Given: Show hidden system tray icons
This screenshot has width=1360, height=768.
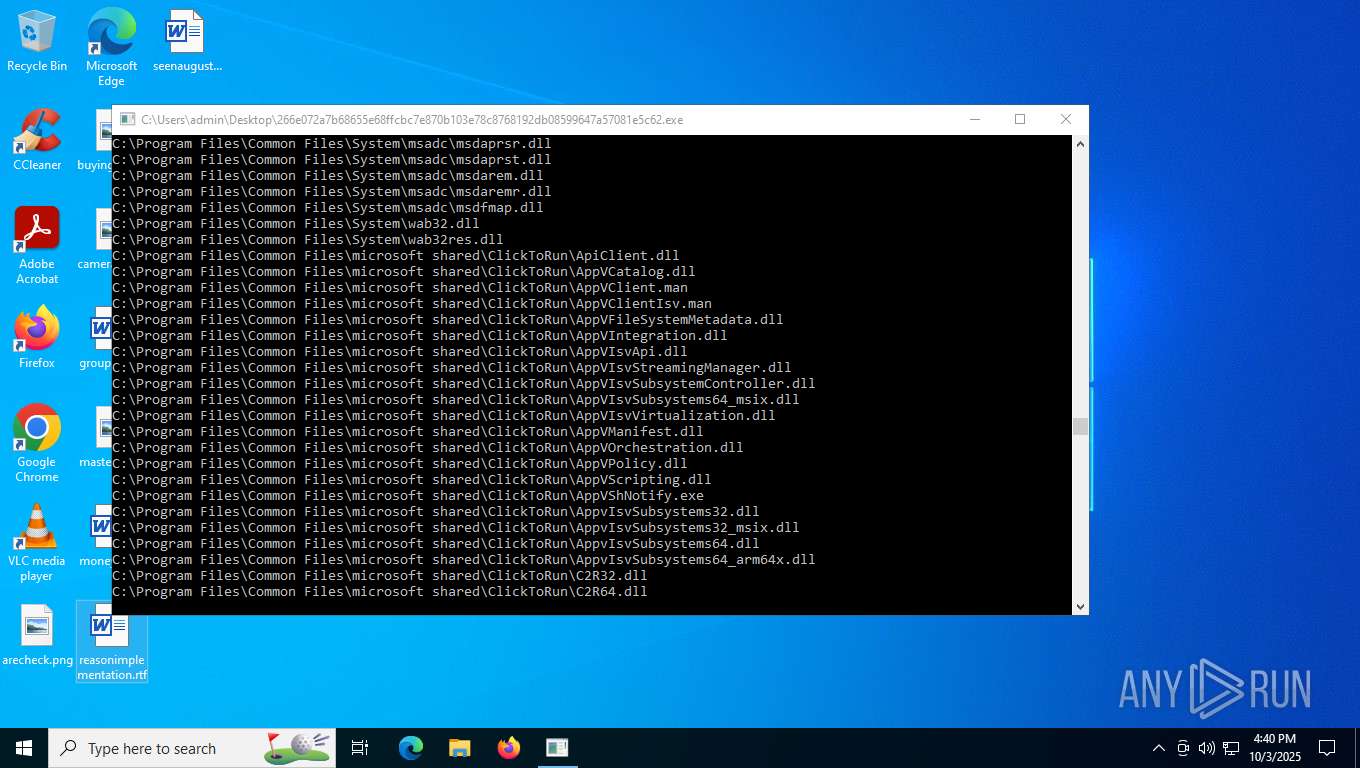Looking at the screenshot, I should (x=1159, y=748).
